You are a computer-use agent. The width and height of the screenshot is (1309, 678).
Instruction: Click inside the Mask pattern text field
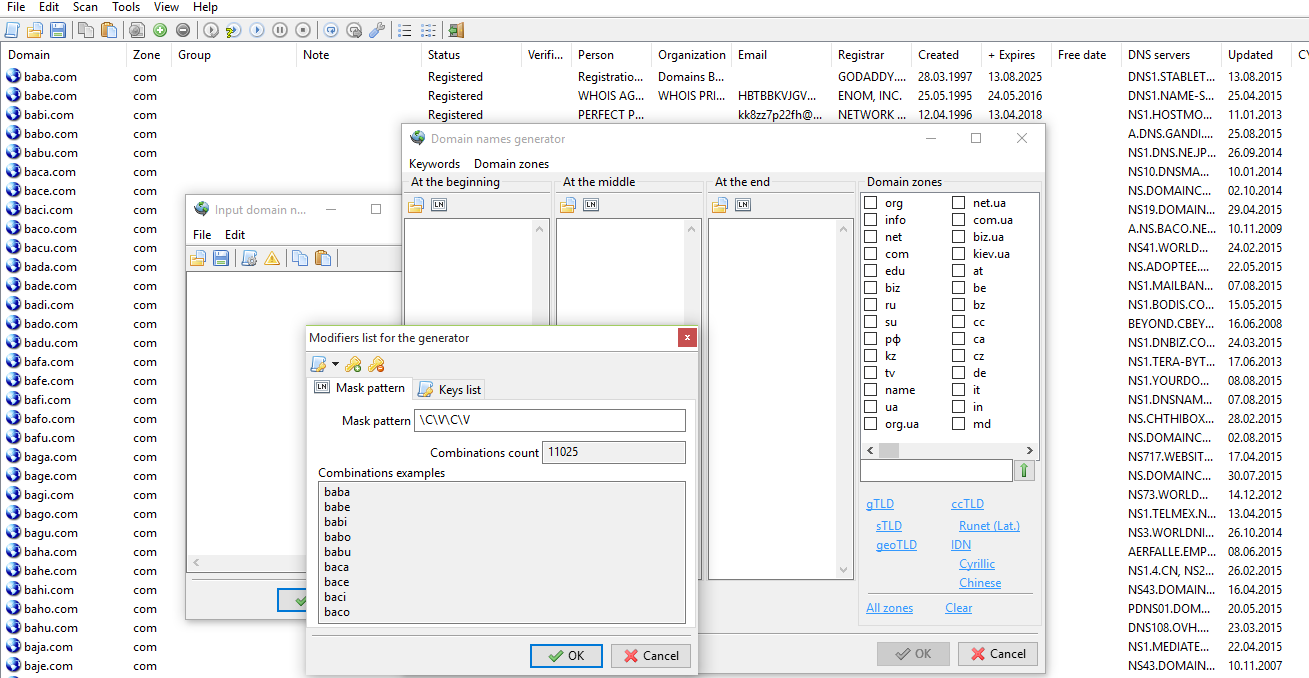(x=550, y=421)
